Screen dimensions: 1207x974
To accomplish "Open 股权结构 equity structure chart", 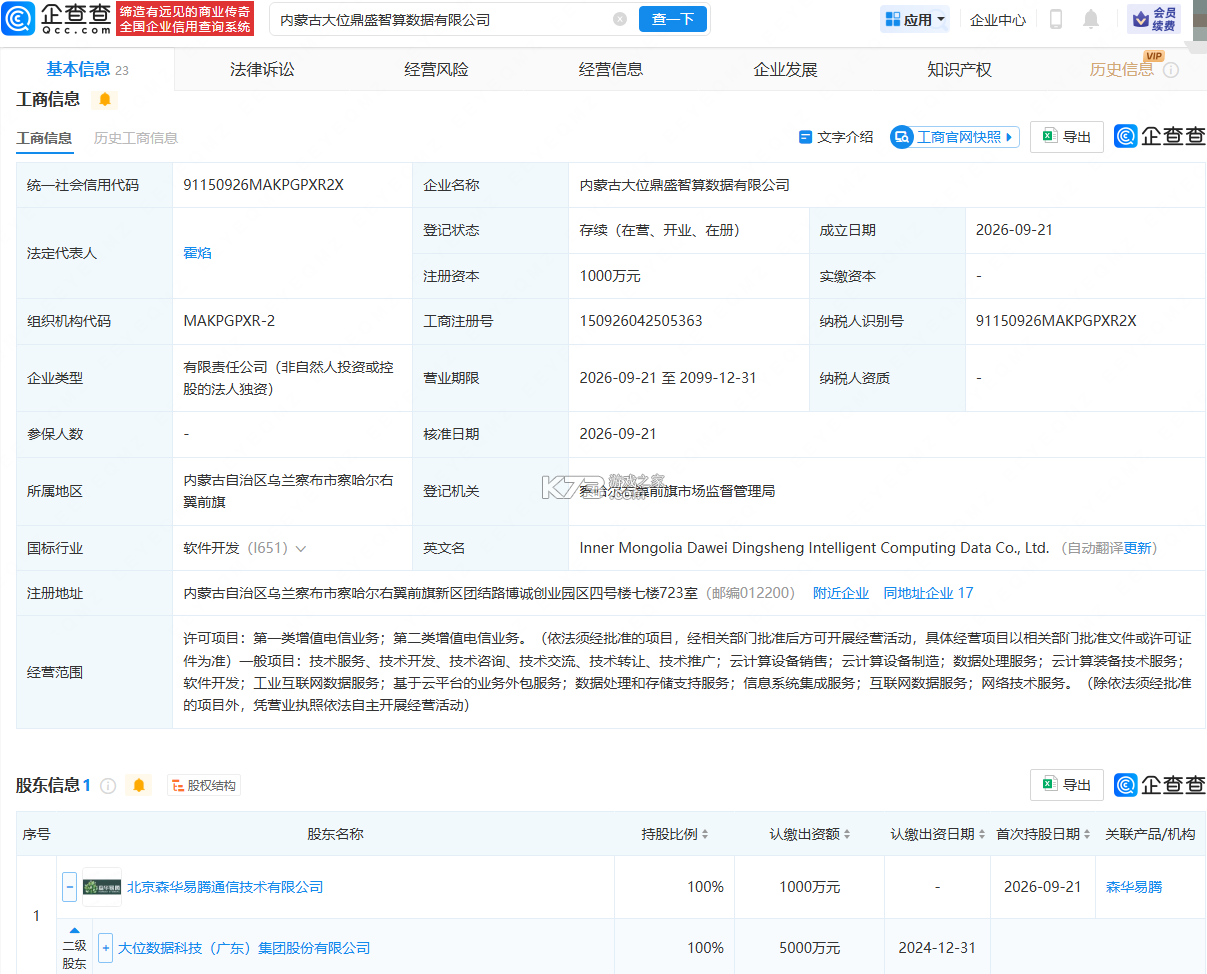I will click(204, 786).
